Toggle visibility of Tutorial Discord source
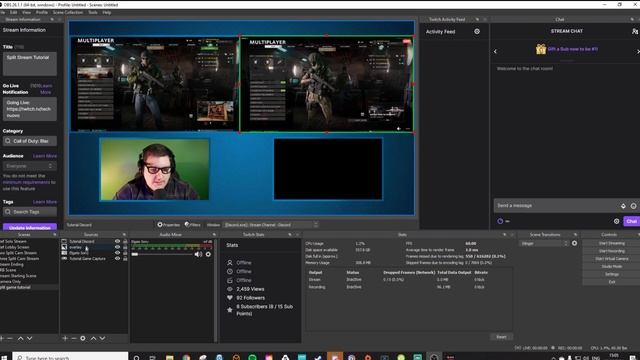The width and height of the screenshot is (640, 360). [117, 241]
